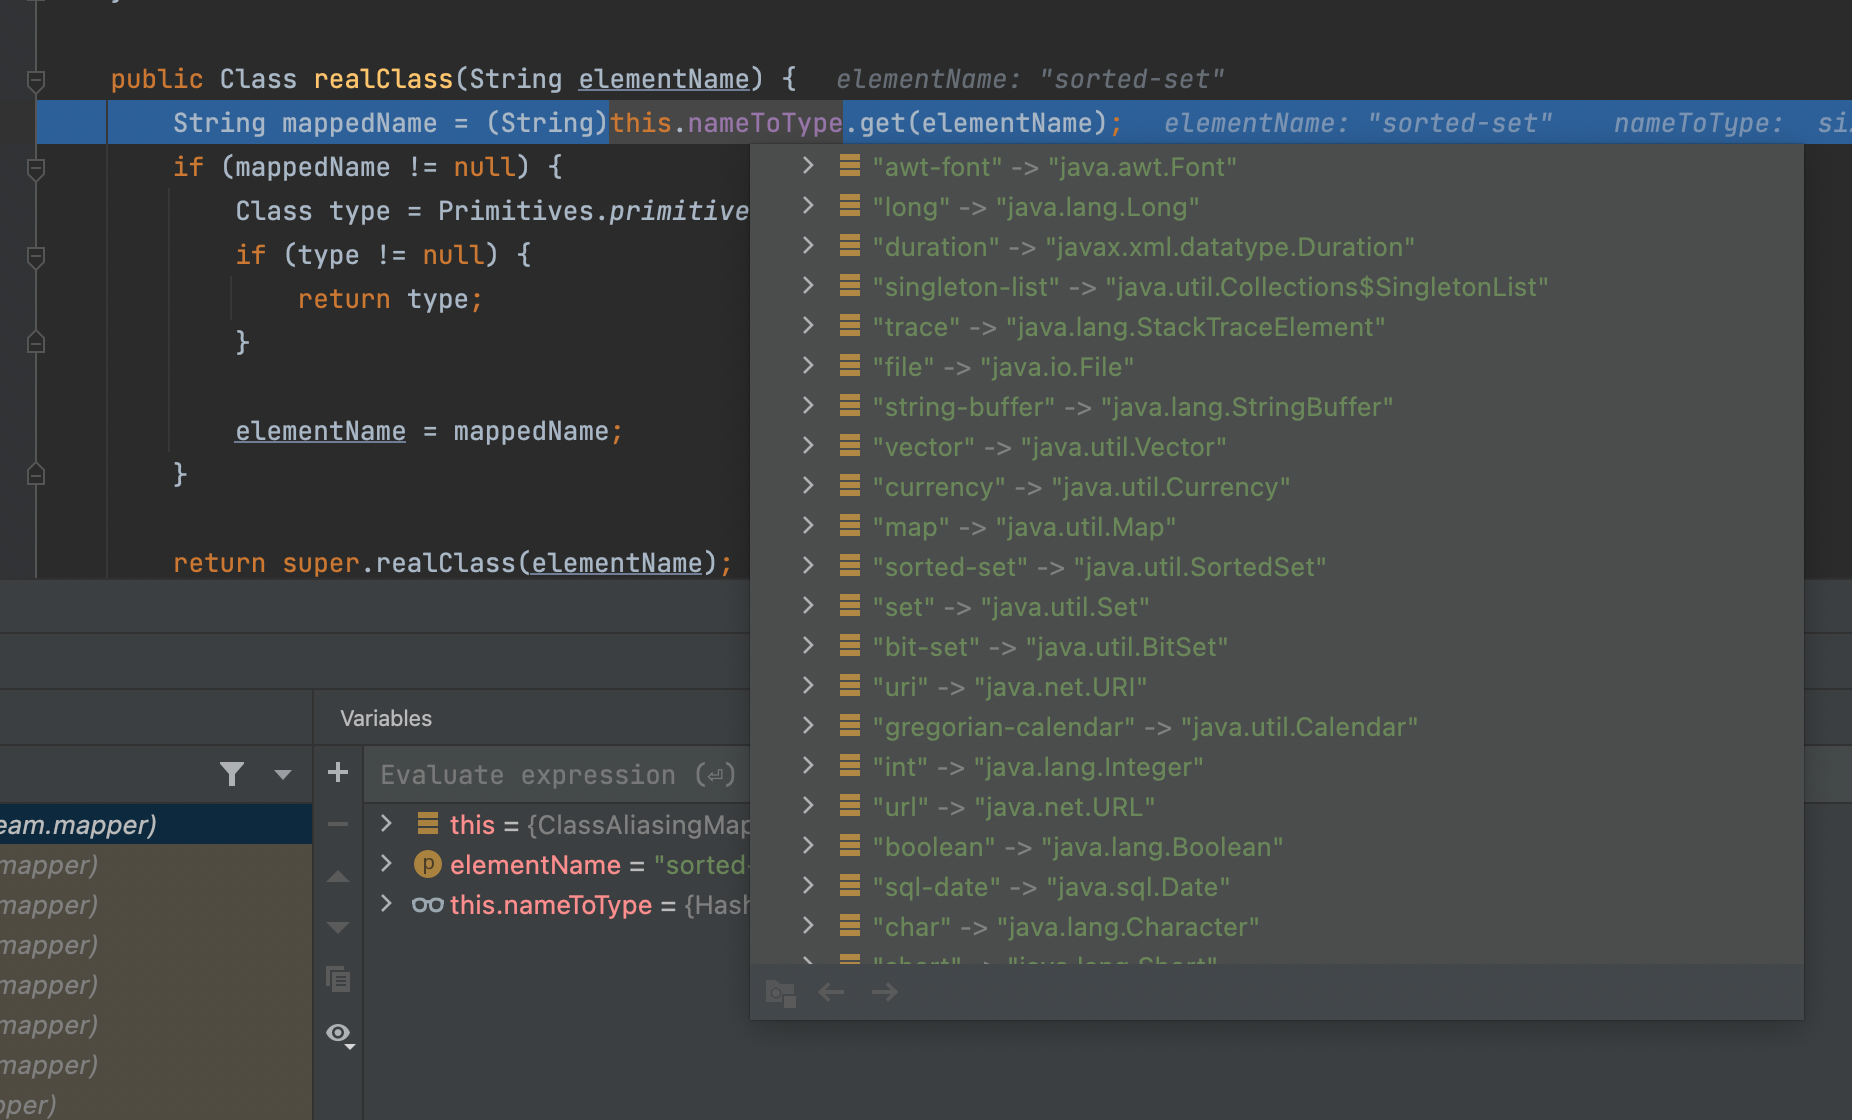This screenshot has width=1852, height=1120.
Task: Toggle fold marker beside the realClass method
Action: pyautogui.click(x=36, y=80)
